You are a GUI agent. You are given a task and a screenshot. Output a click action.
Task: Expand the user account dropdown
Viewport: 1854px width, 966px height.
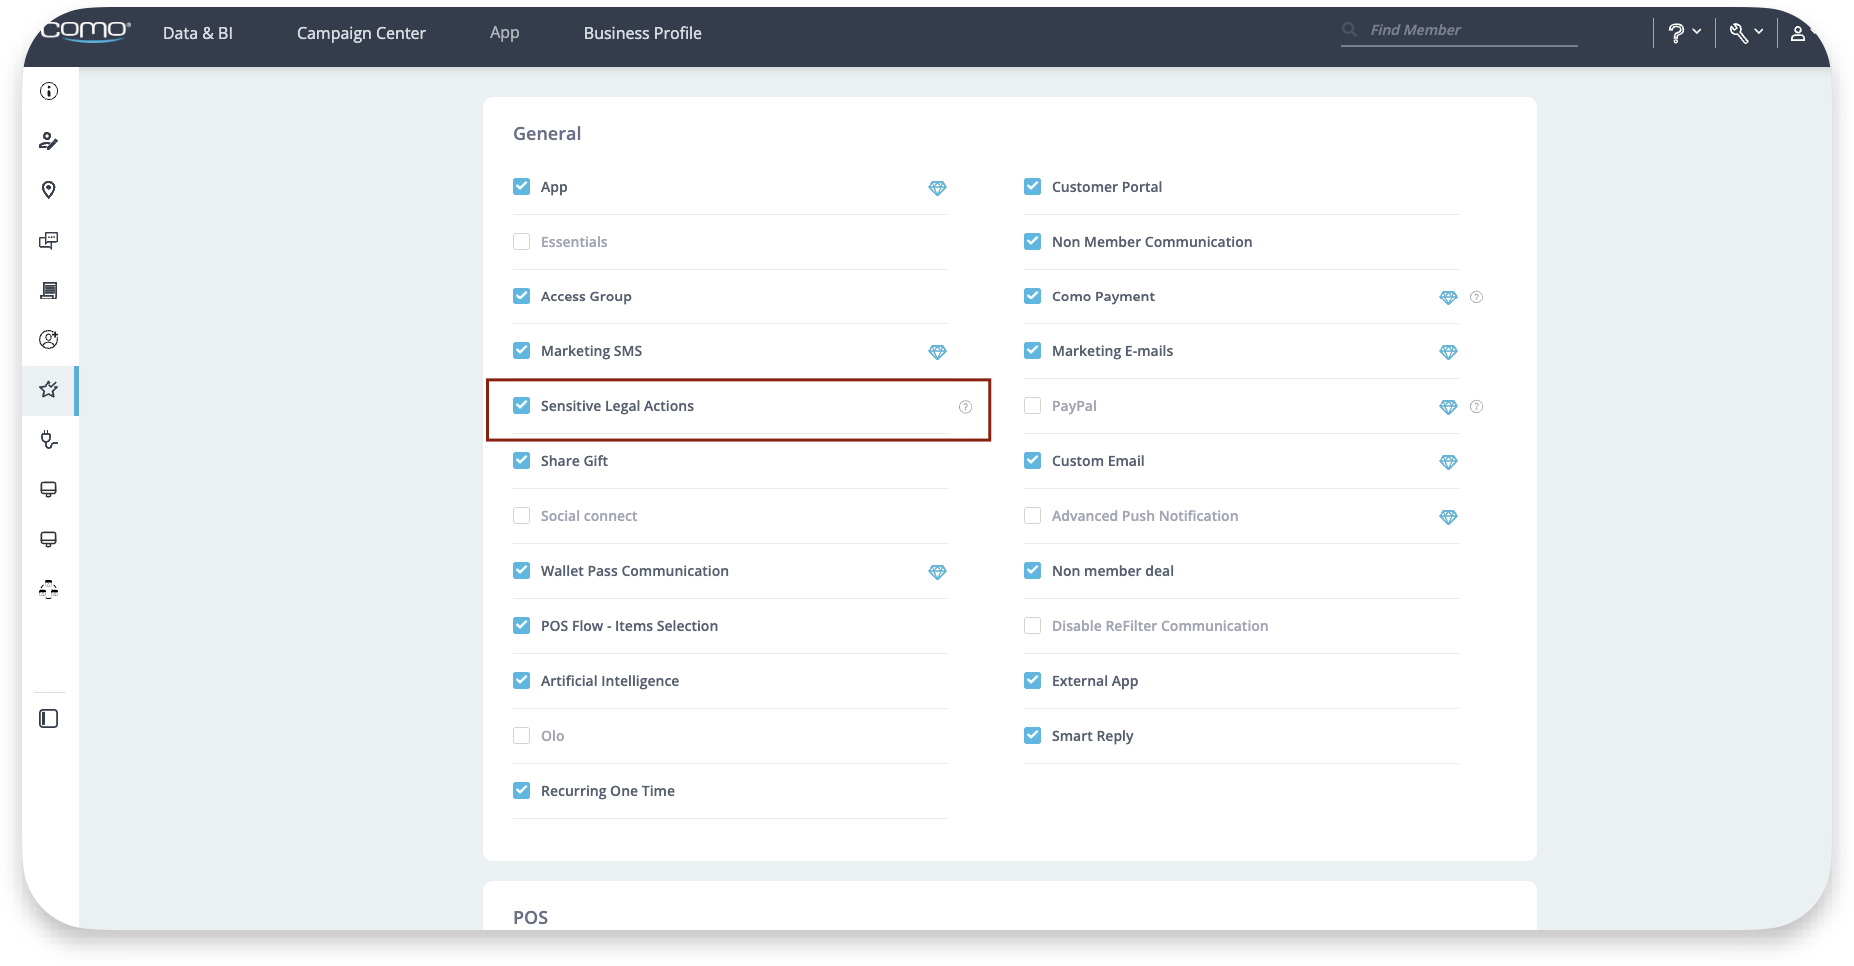tap(1801, 33)
